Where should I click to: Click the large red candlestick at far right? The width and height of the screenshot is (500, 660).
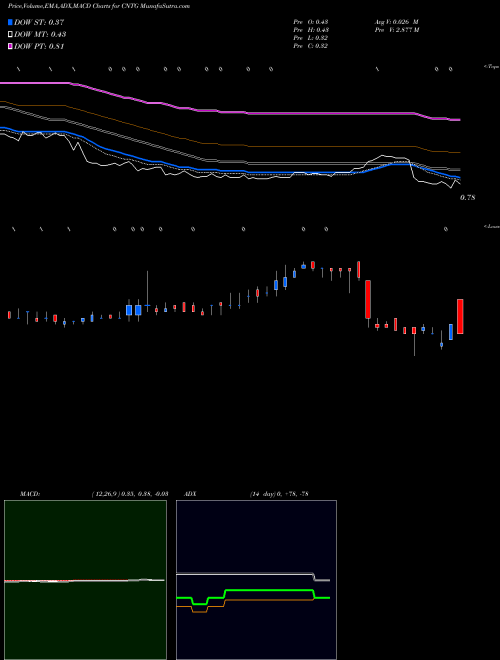pyautogui.click(x=460, y=317)
